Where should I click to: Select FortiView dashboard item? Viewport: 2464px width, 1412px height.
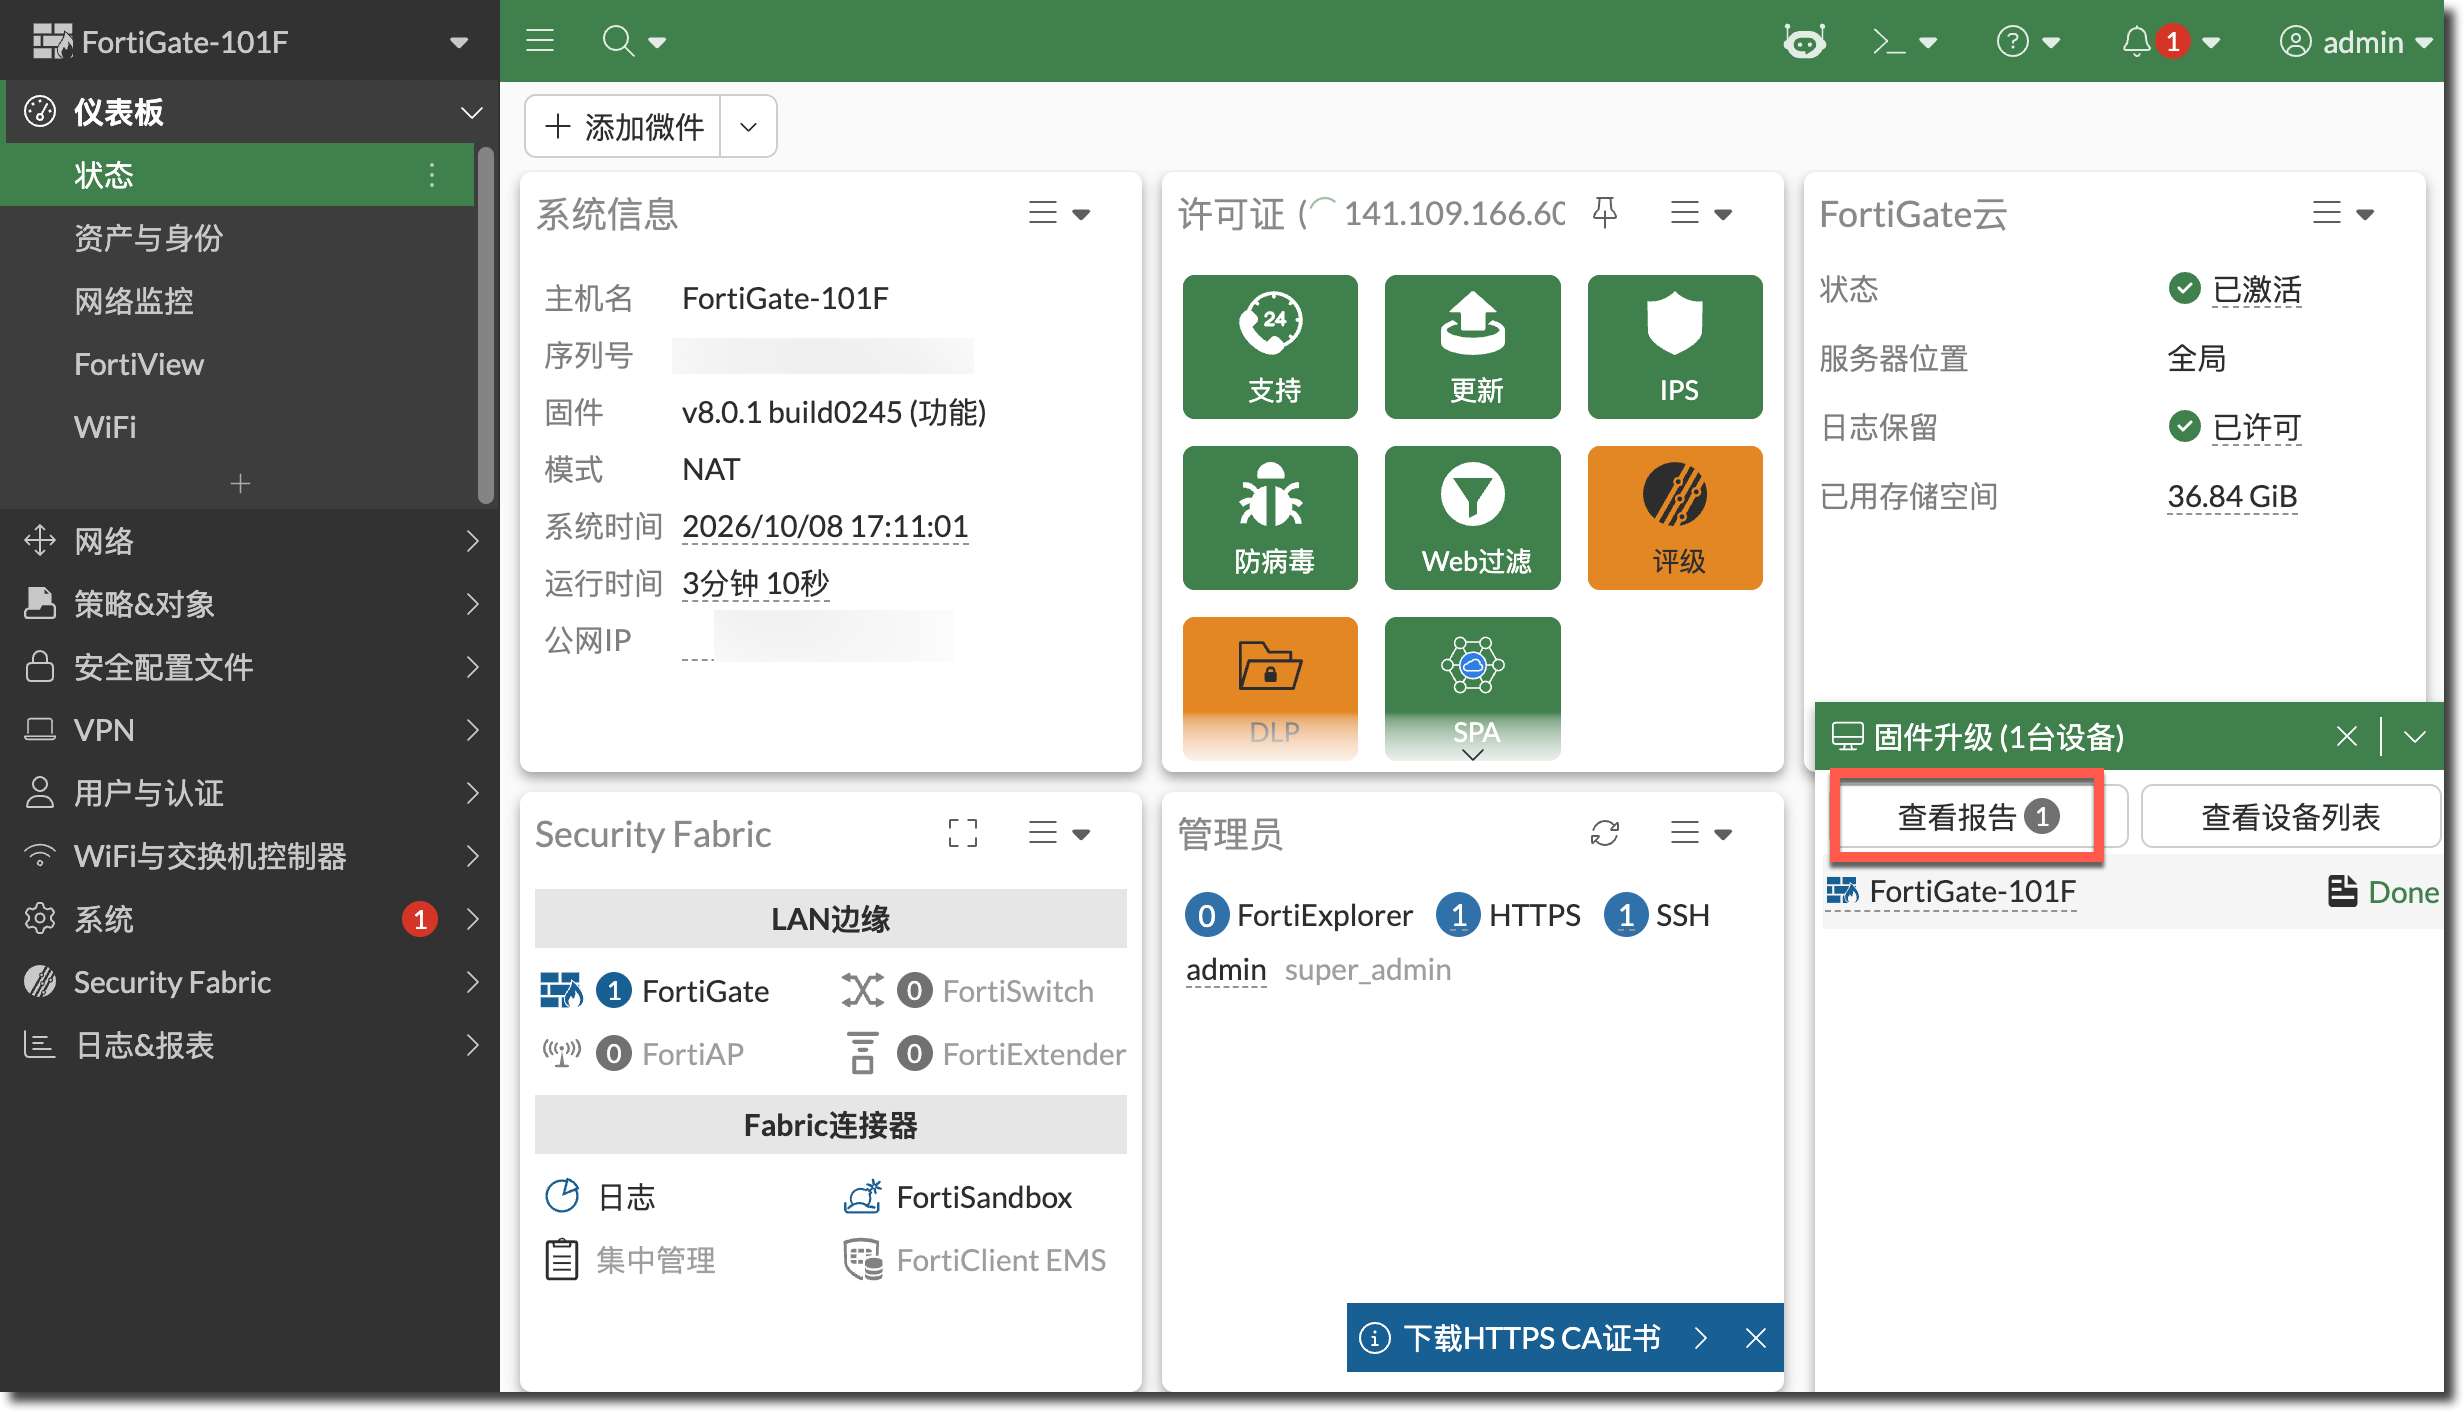238,364
